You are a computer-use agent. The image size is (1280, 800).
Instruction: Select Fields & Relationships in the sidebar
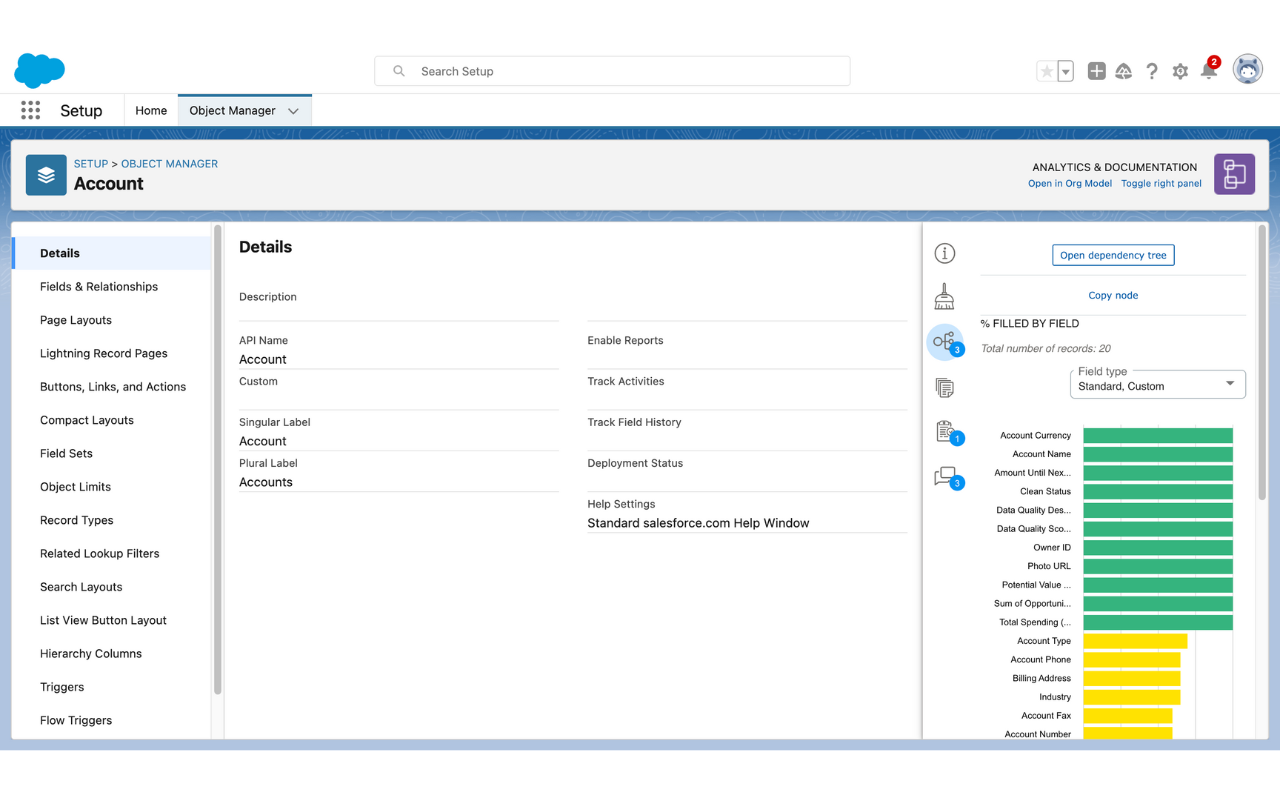pos(99,287)
